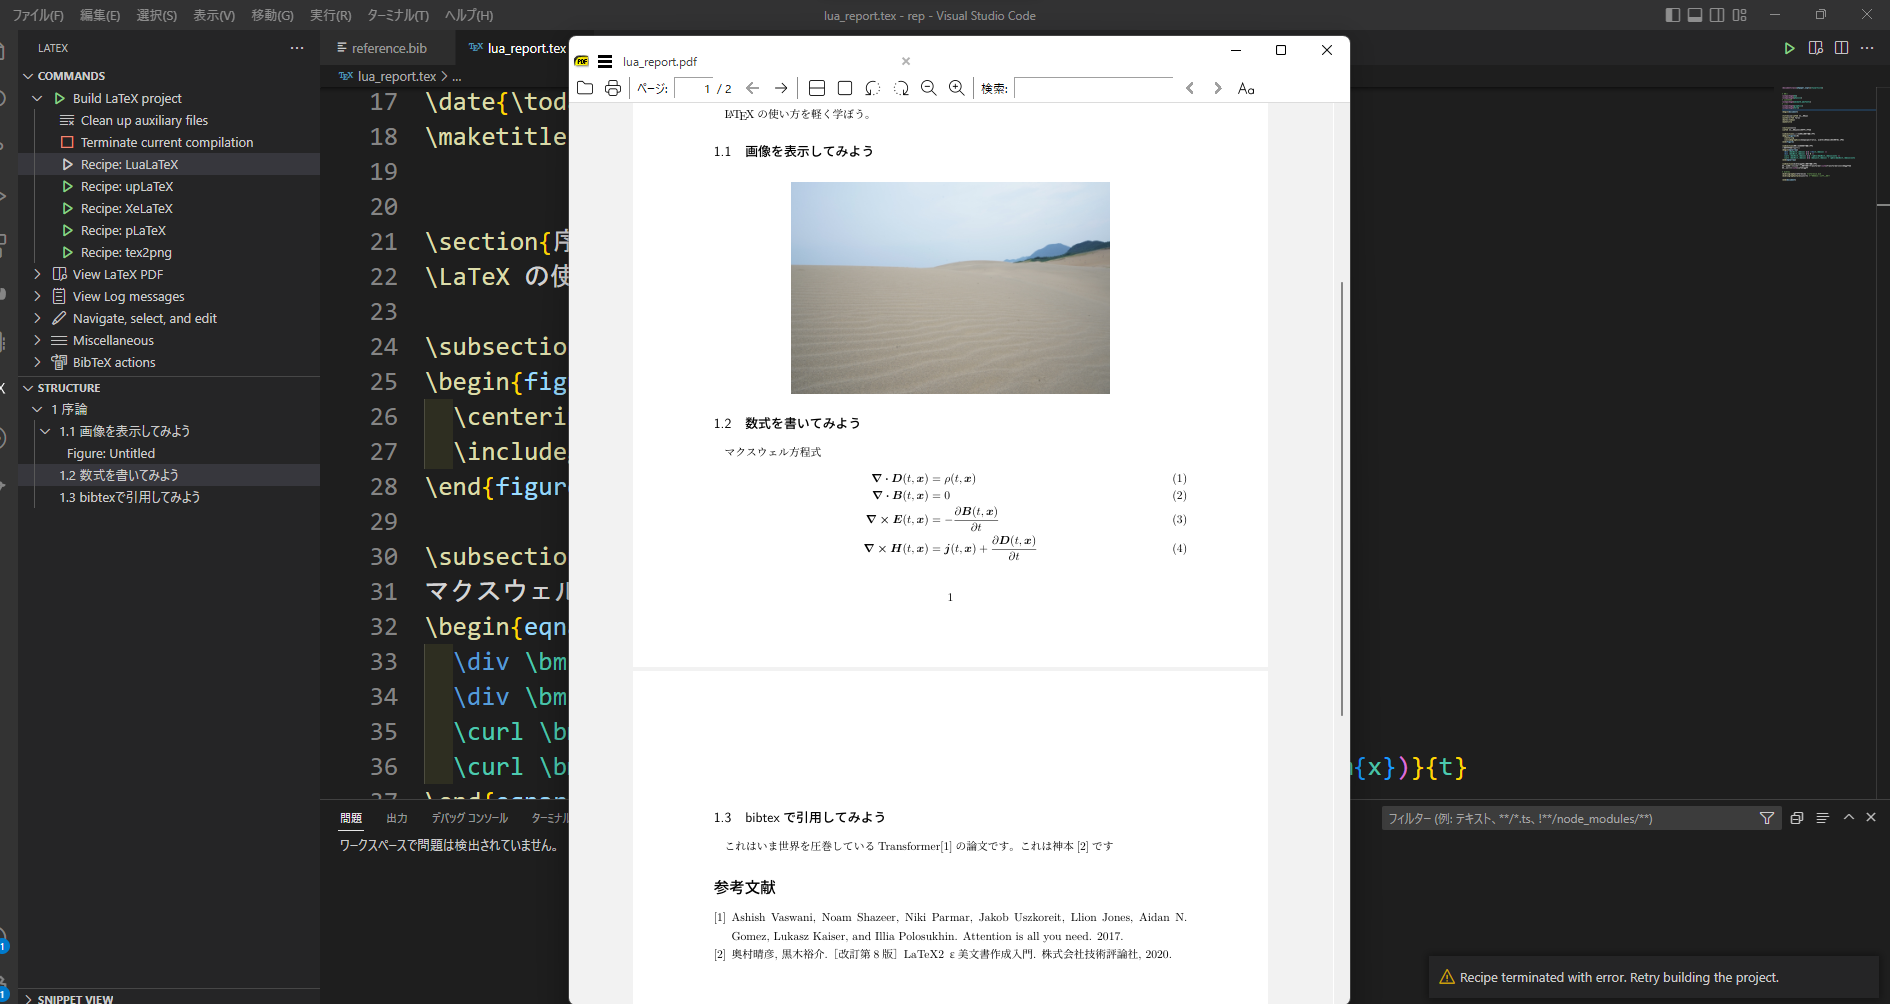Run Recipe: LuaLaTeX
The height and width of the screenshot is (1004, 1890).
pos(129,164)
